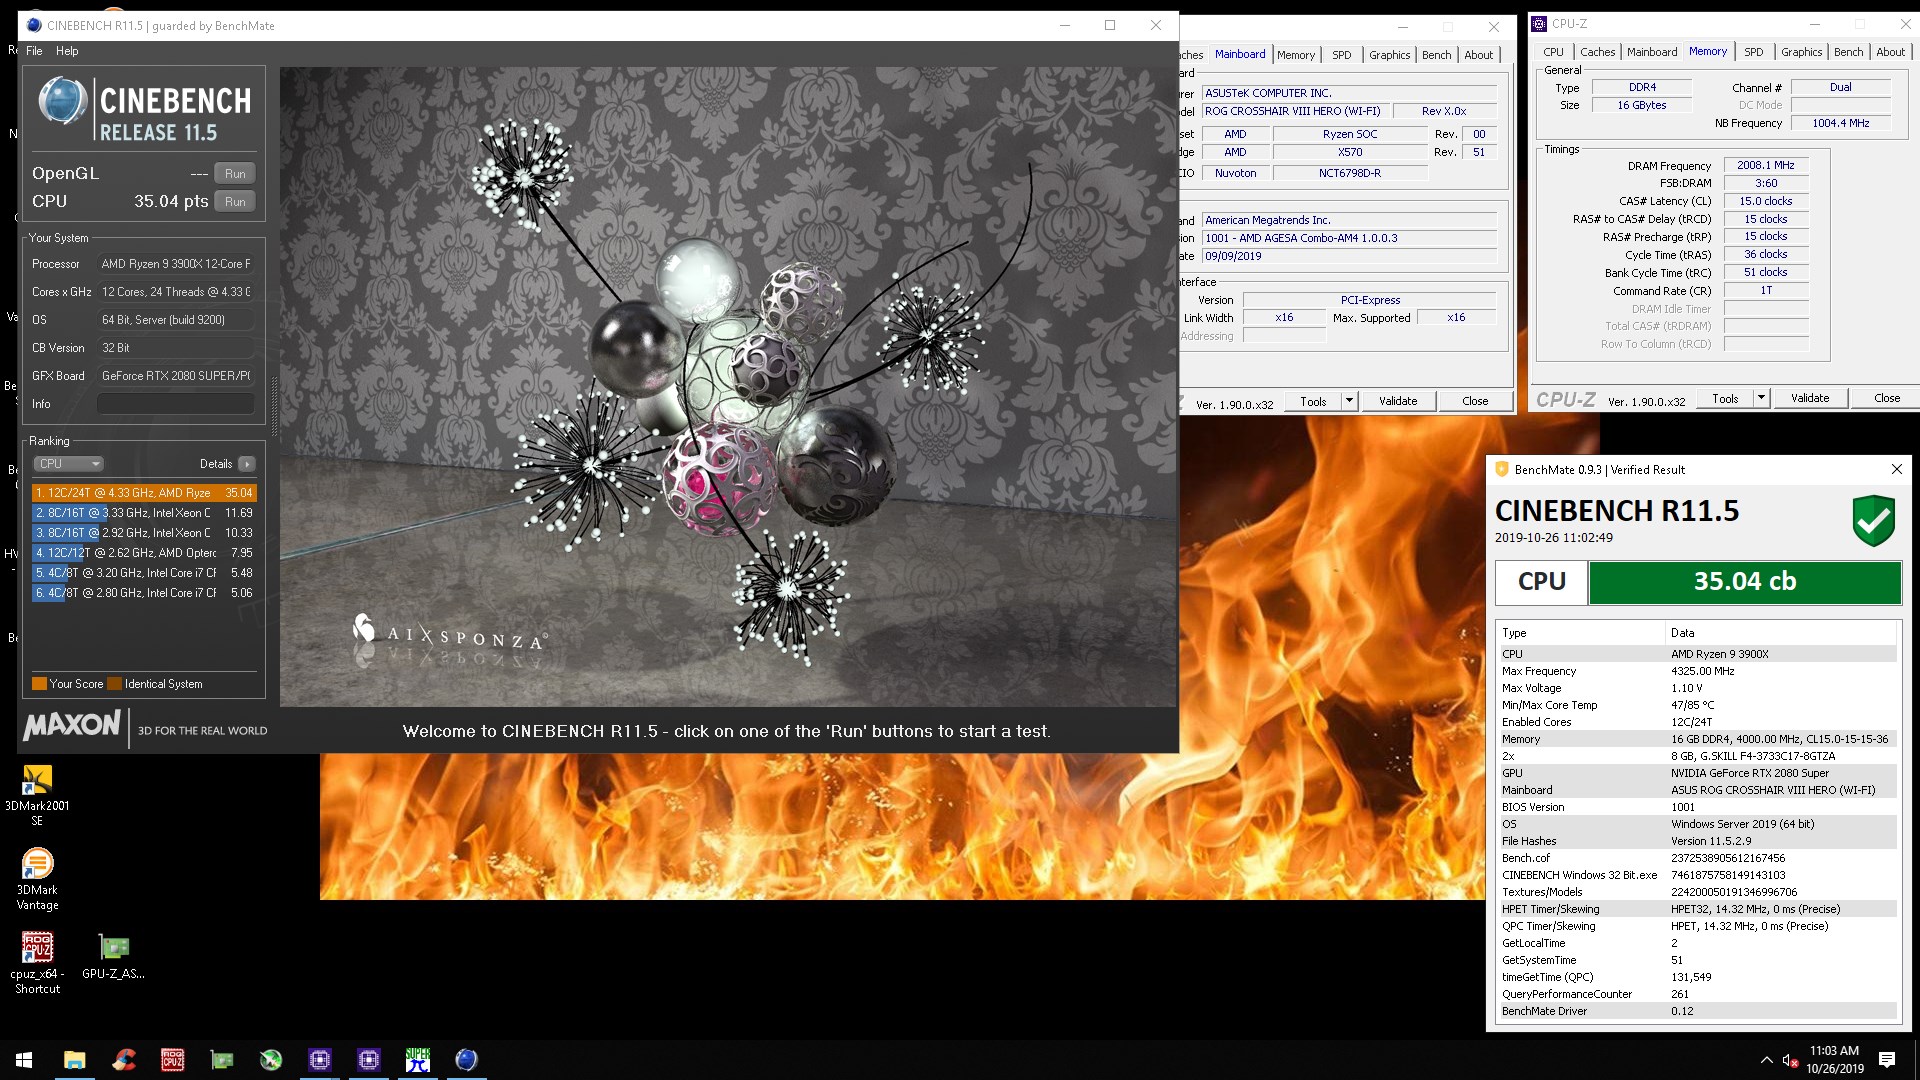This screenshot has height=1080, width=1920.
Task: Click the Info text field in Cinebench
Action: point(176,404)
